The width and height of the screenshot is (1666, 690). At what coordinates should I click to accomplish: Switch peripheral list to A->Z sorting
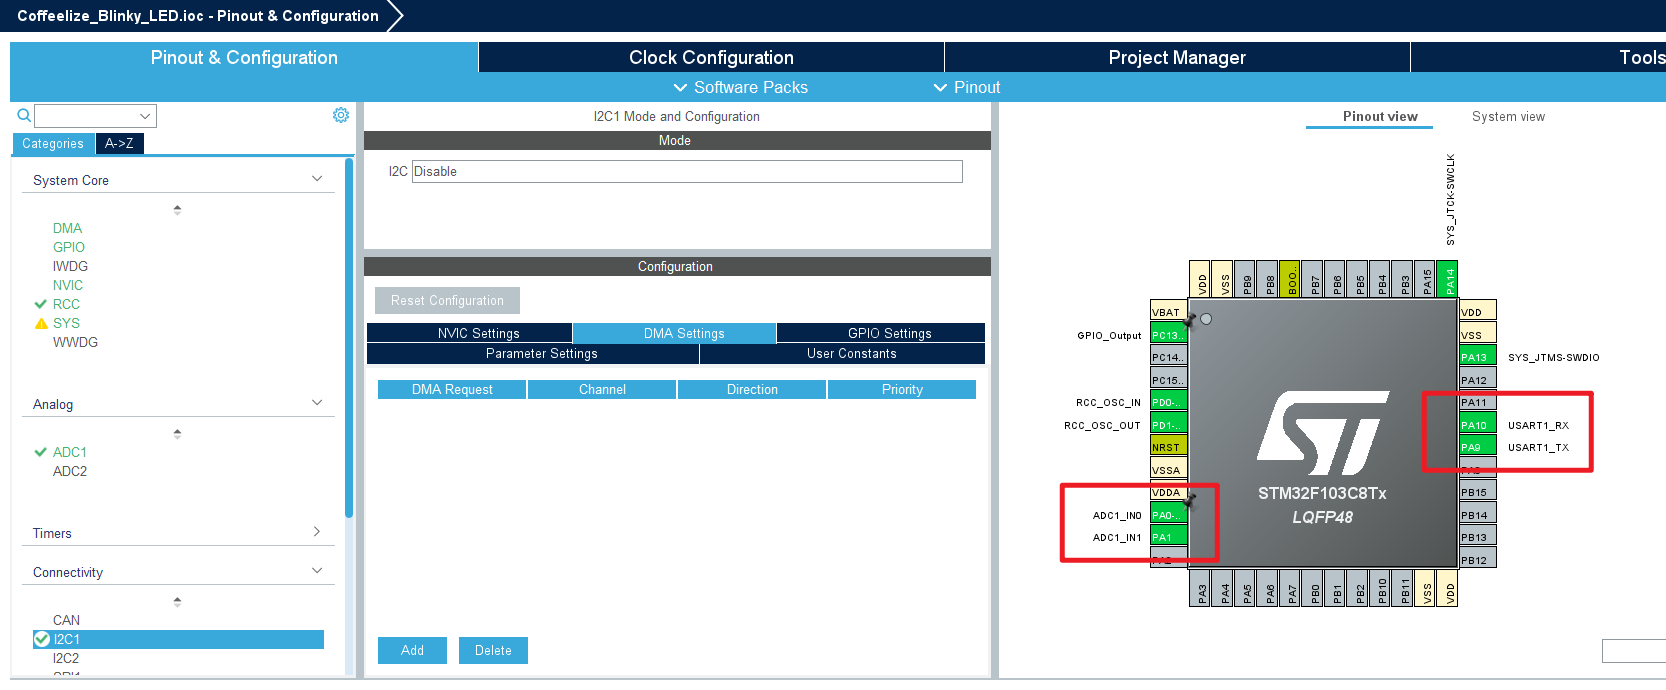pos(119,144)
